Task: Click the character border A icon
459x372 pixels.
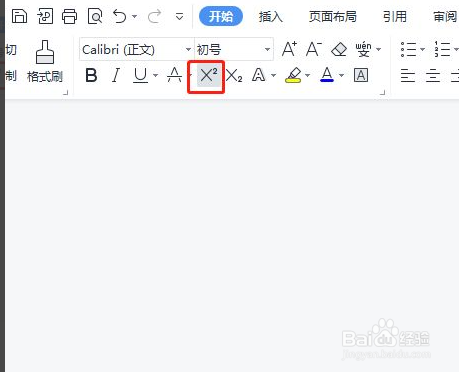Action: click(x=361, y=75)
